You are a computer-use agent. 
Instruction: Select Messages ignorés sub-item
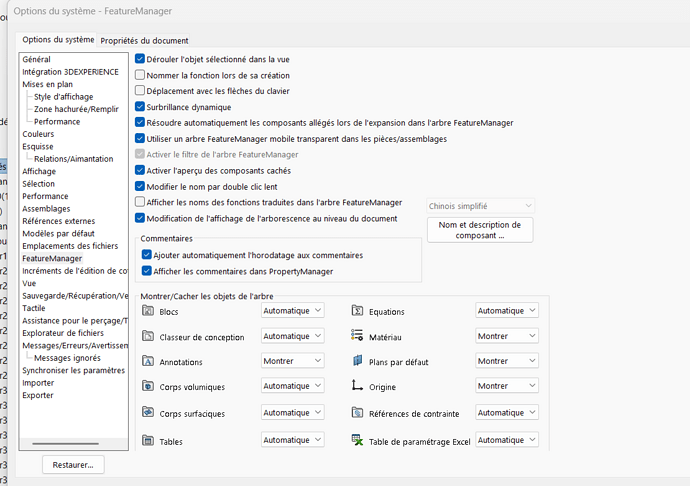coord(67,358)
